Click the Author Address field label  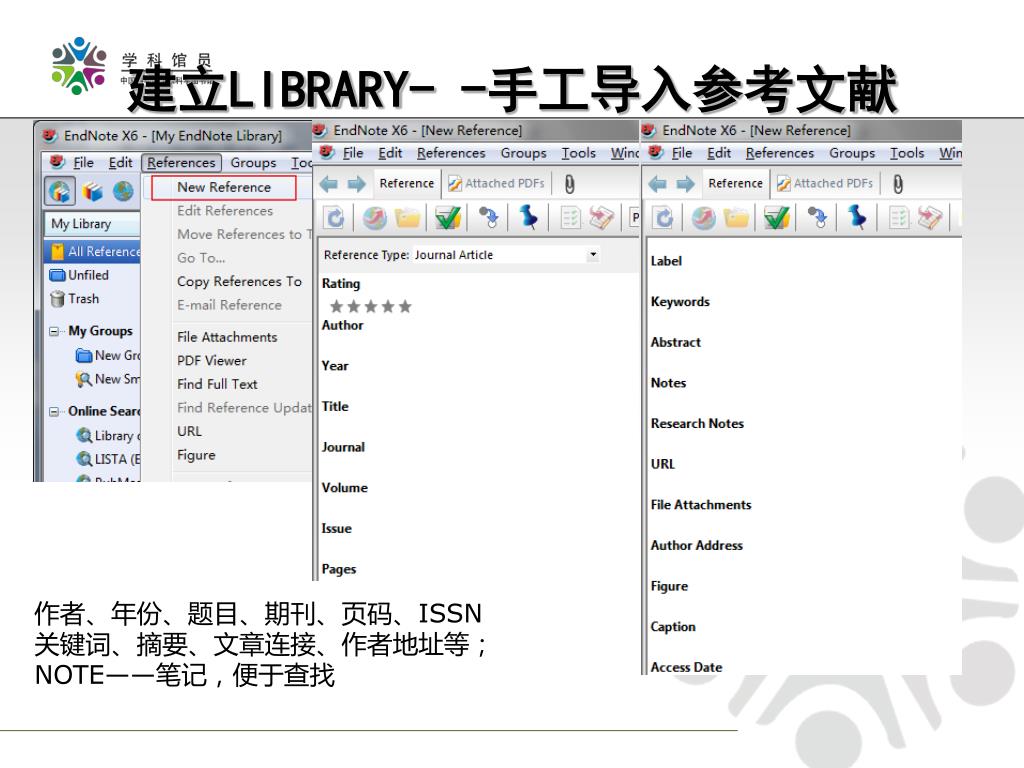[696, 545]
